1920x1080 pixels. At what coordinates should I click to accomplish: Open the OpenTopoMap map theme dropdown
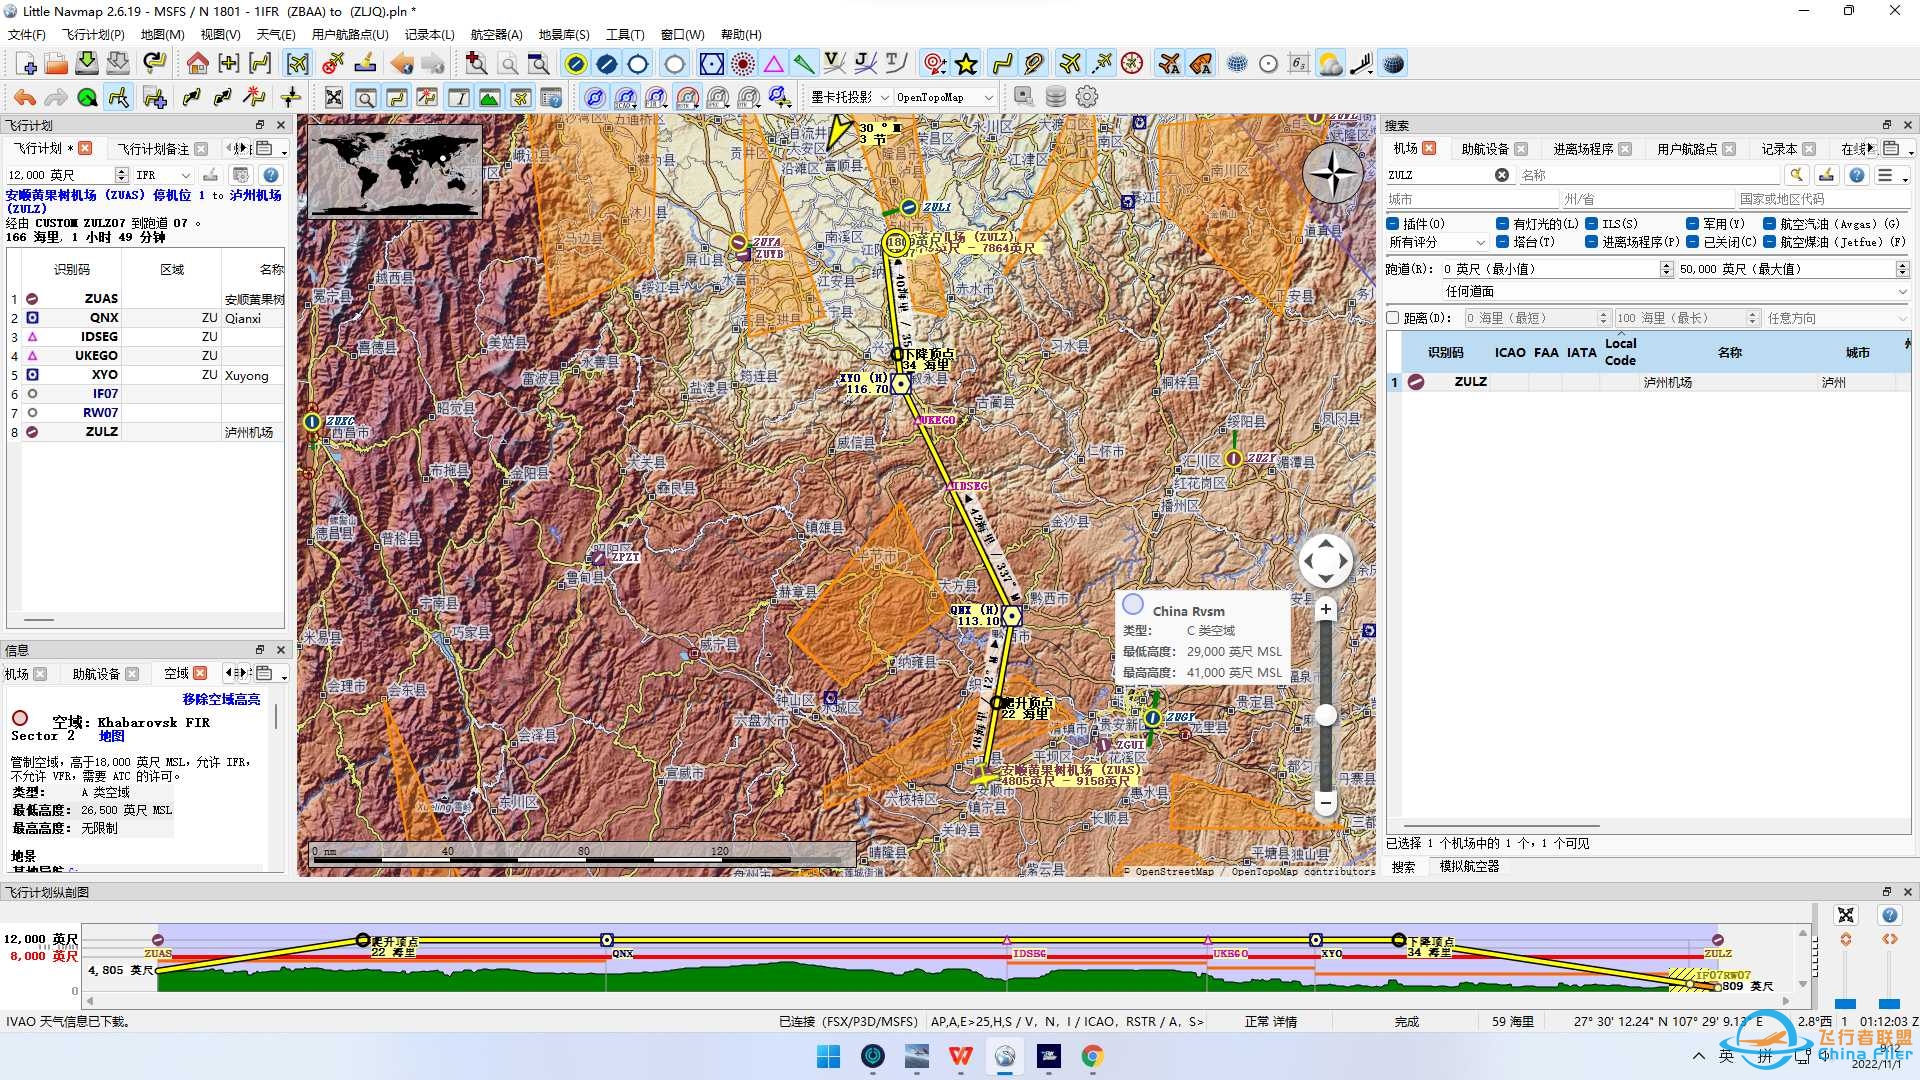click(945, 97)
